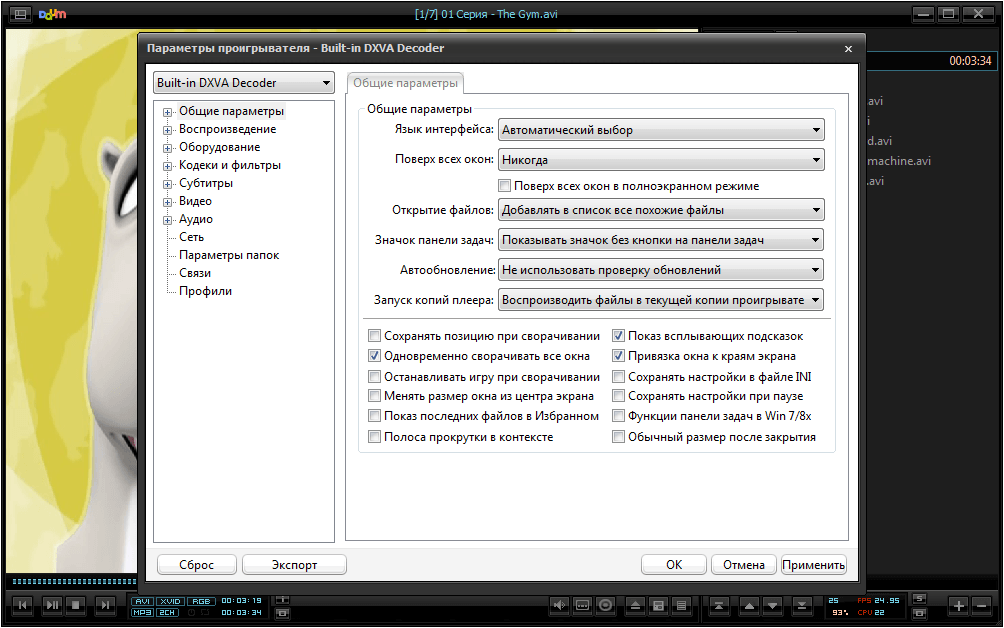Viewport: 1004px width, 628px height.
Task: Open 'Значок панели задач' dropdown
Action: pyautogui.click(x=661, y=240)
